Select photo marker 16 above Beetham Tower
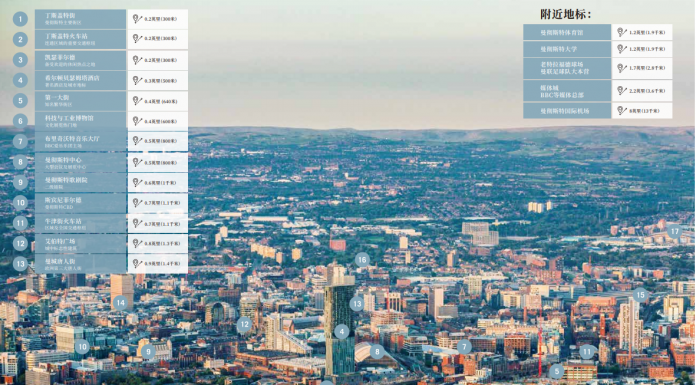 point(362,260)
